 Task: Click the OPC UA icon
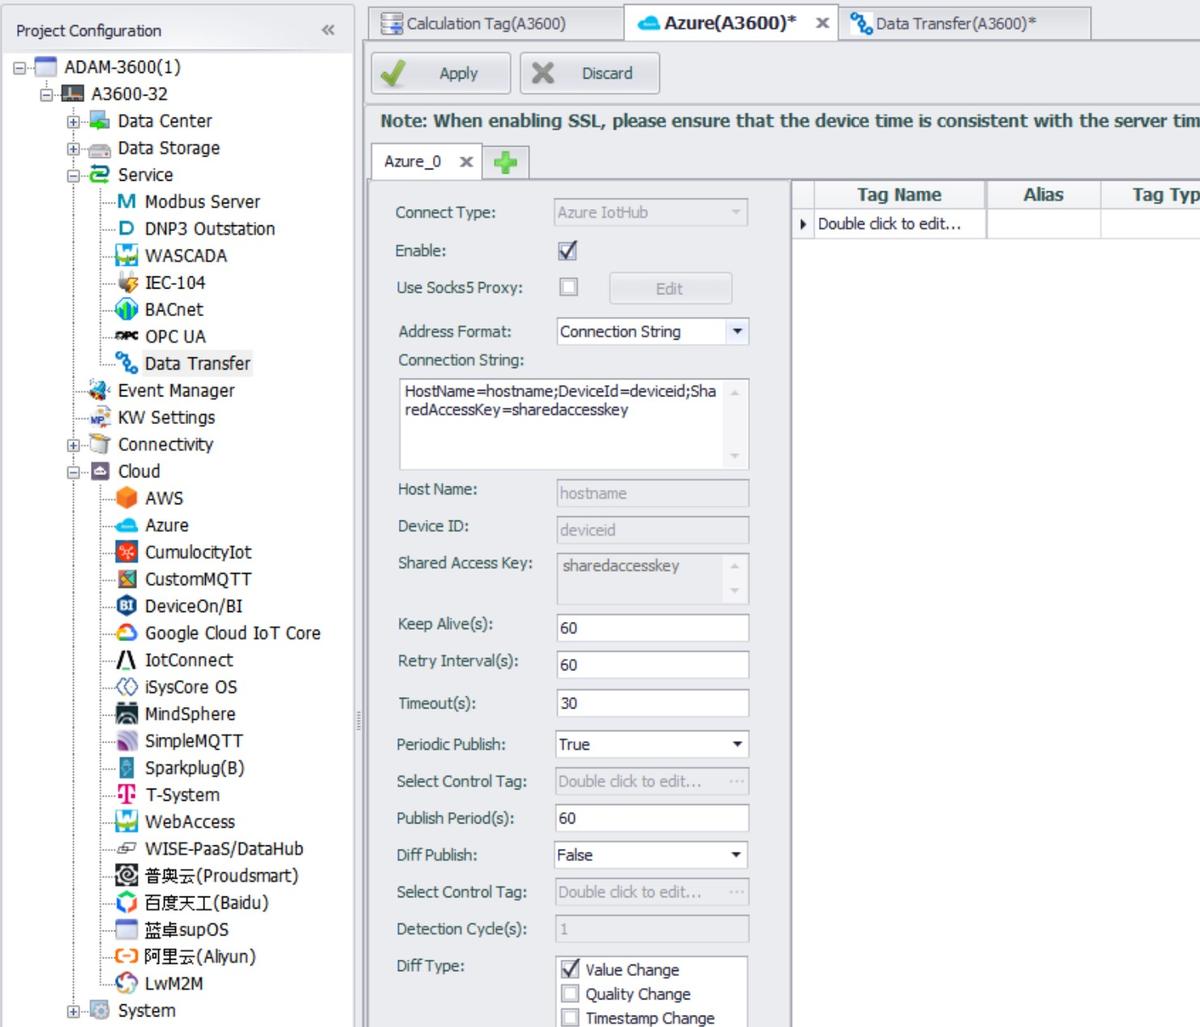127,337
